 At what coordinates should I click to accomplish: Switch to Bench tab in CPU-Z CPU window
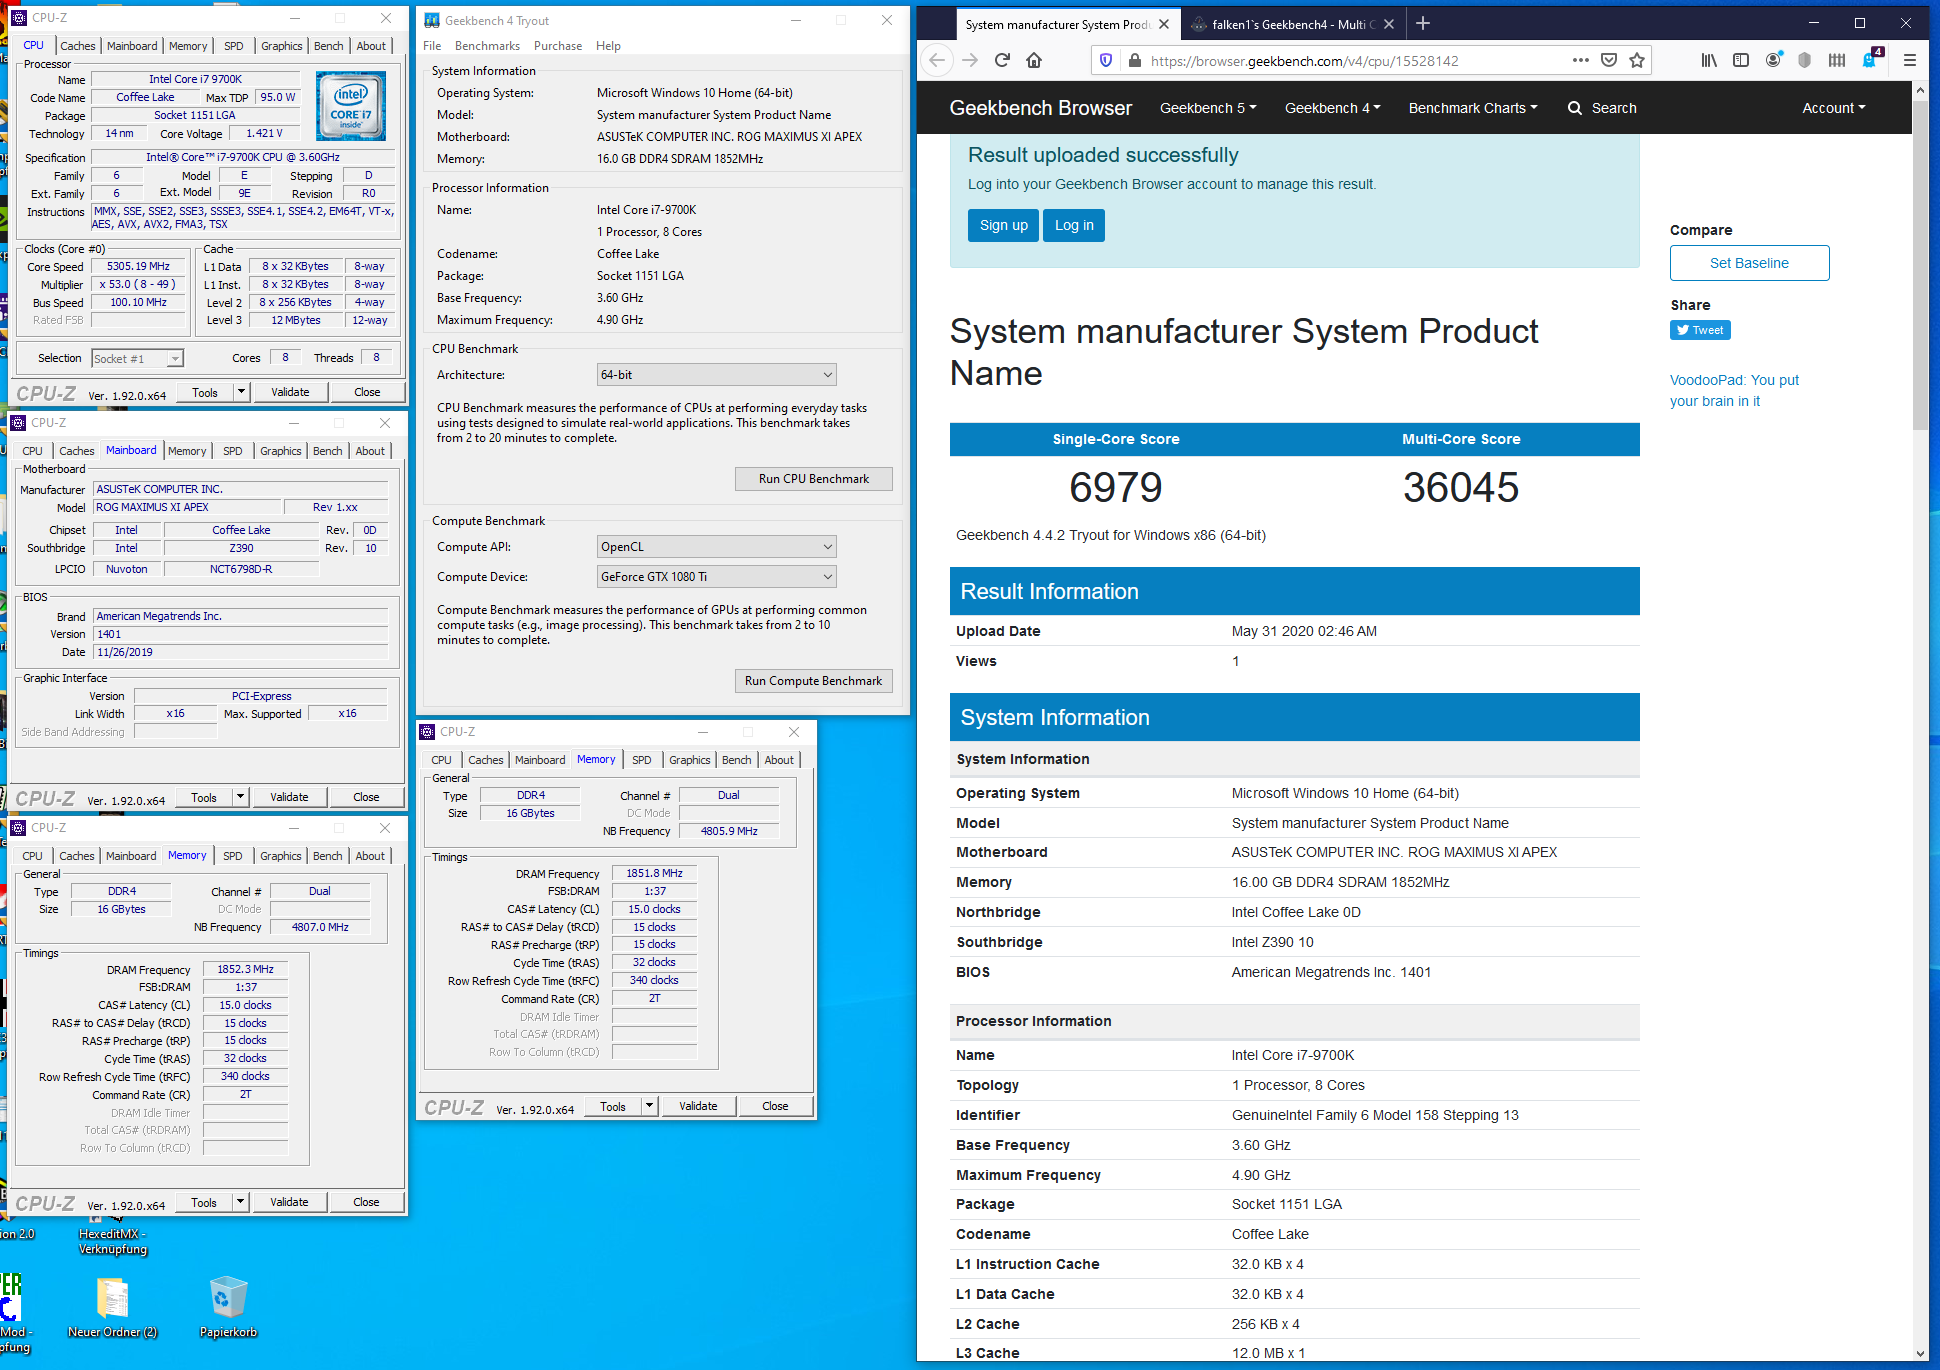328,46
